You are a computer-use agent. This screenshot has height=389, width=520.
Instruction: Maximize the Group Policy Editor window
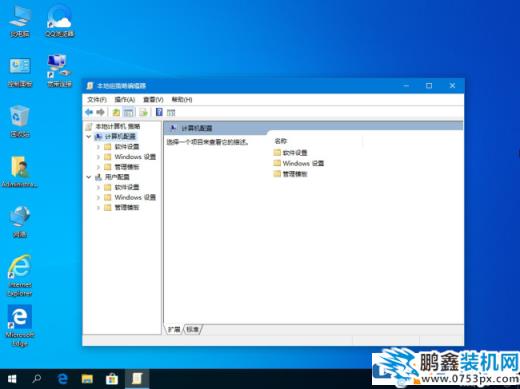tap(429, 86)
